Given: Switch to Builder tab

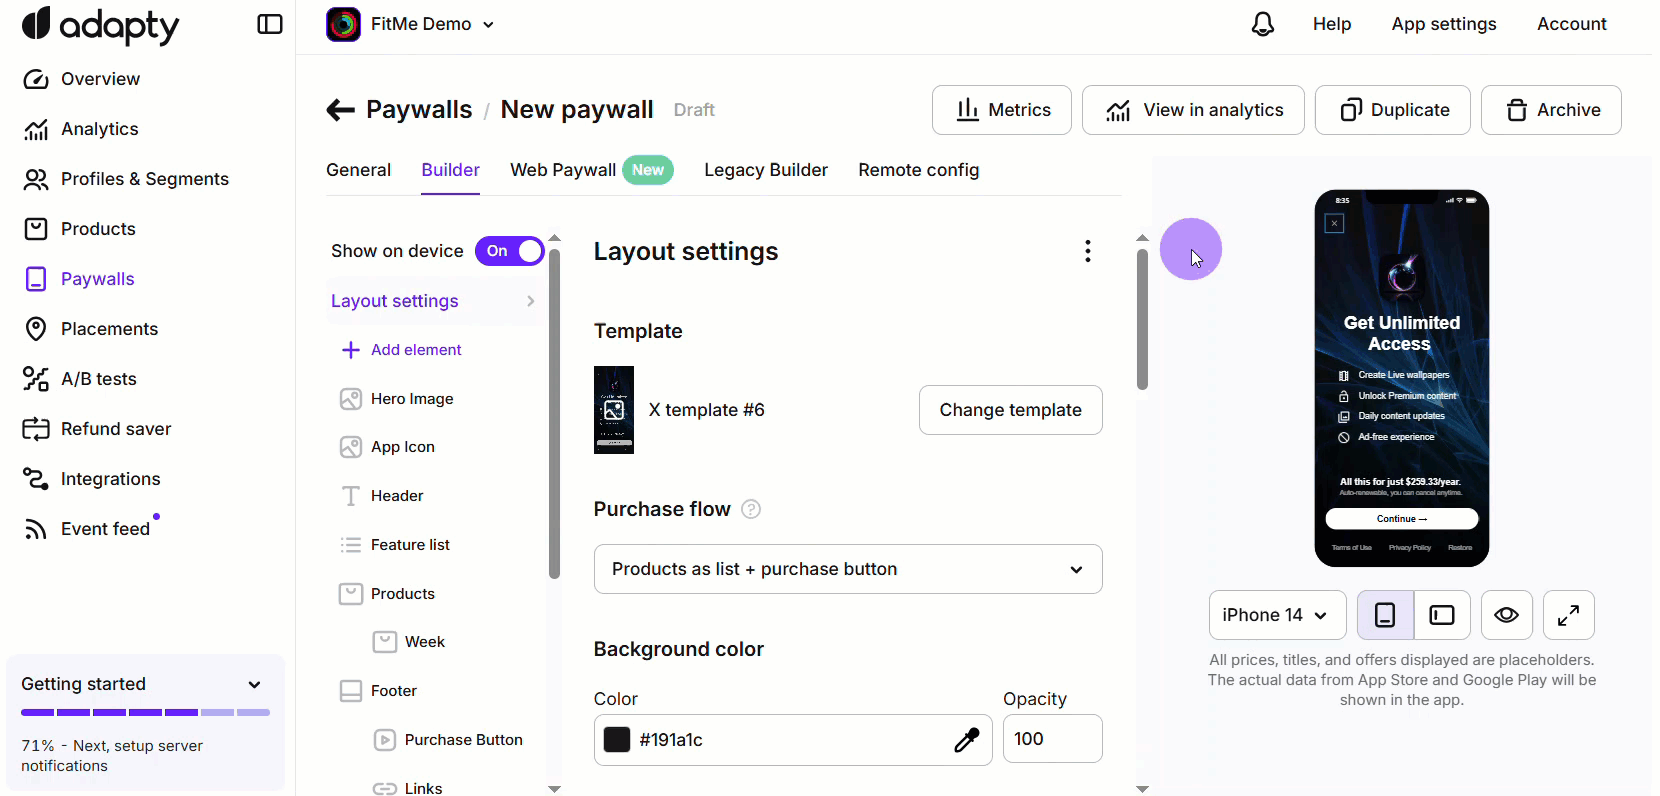Looking at the screenshot, I should point(450,170).
